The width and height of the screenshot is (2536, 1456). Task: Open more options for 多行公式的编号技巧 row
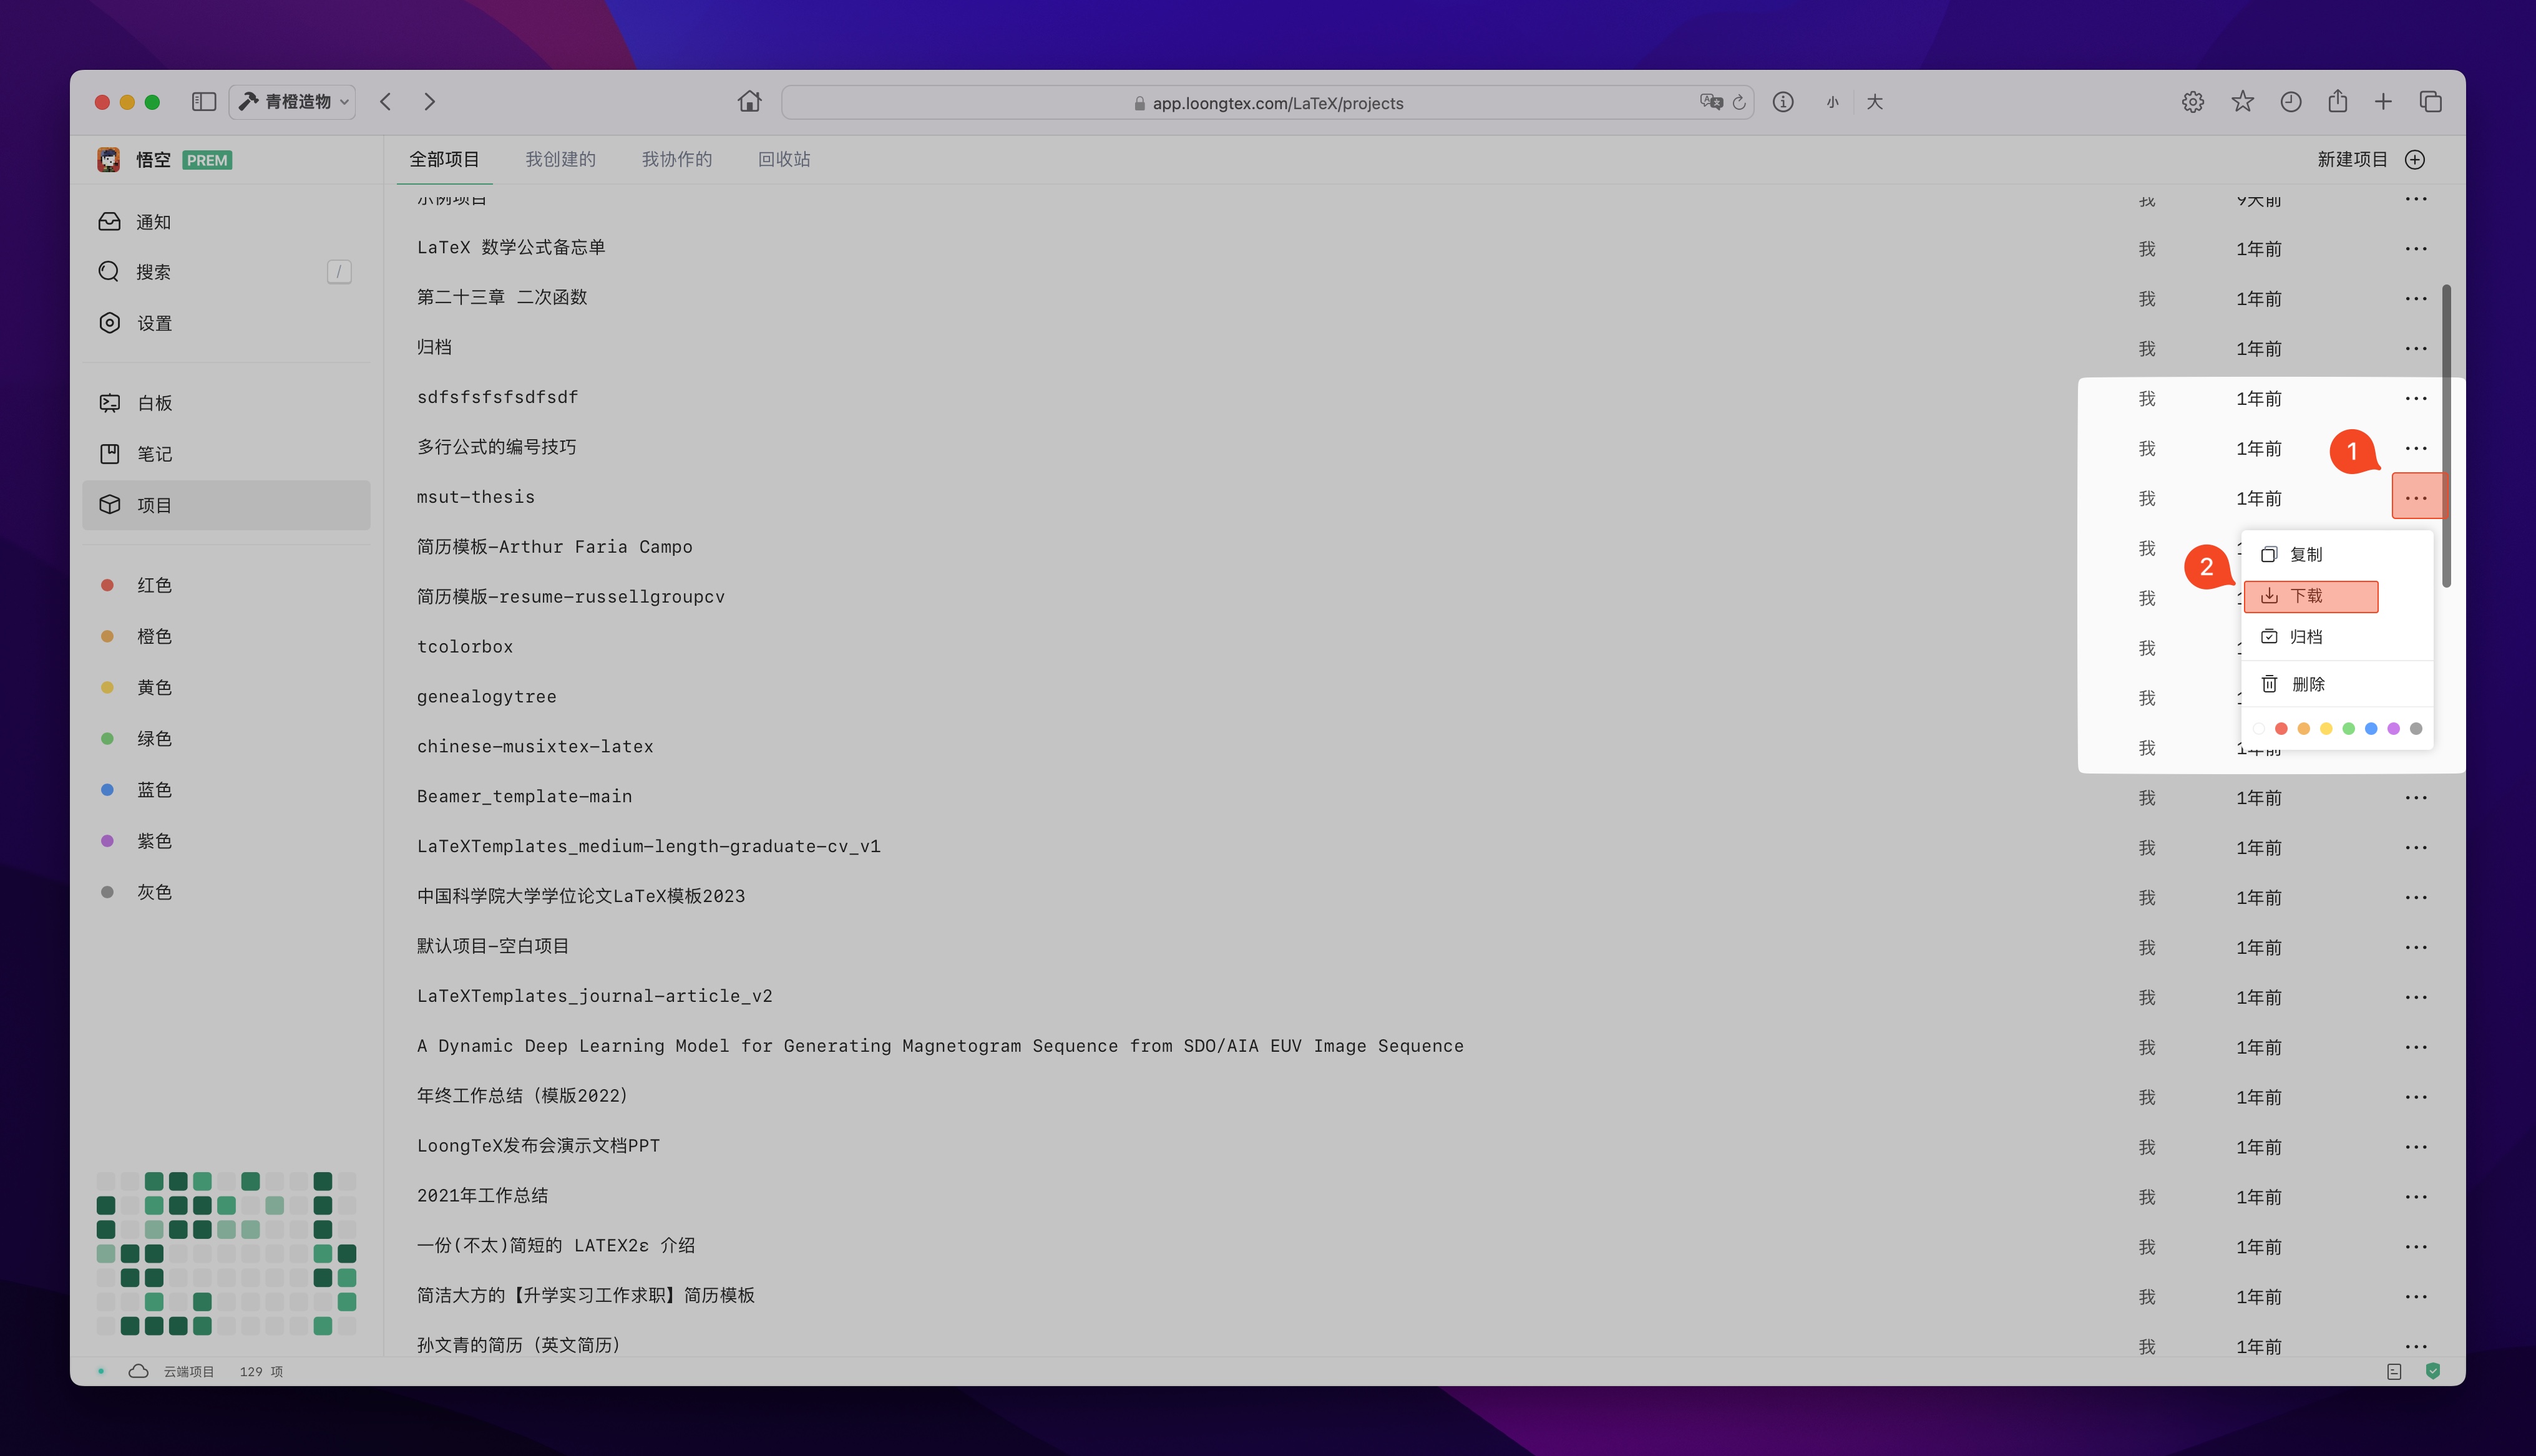tap(2416, 448)
